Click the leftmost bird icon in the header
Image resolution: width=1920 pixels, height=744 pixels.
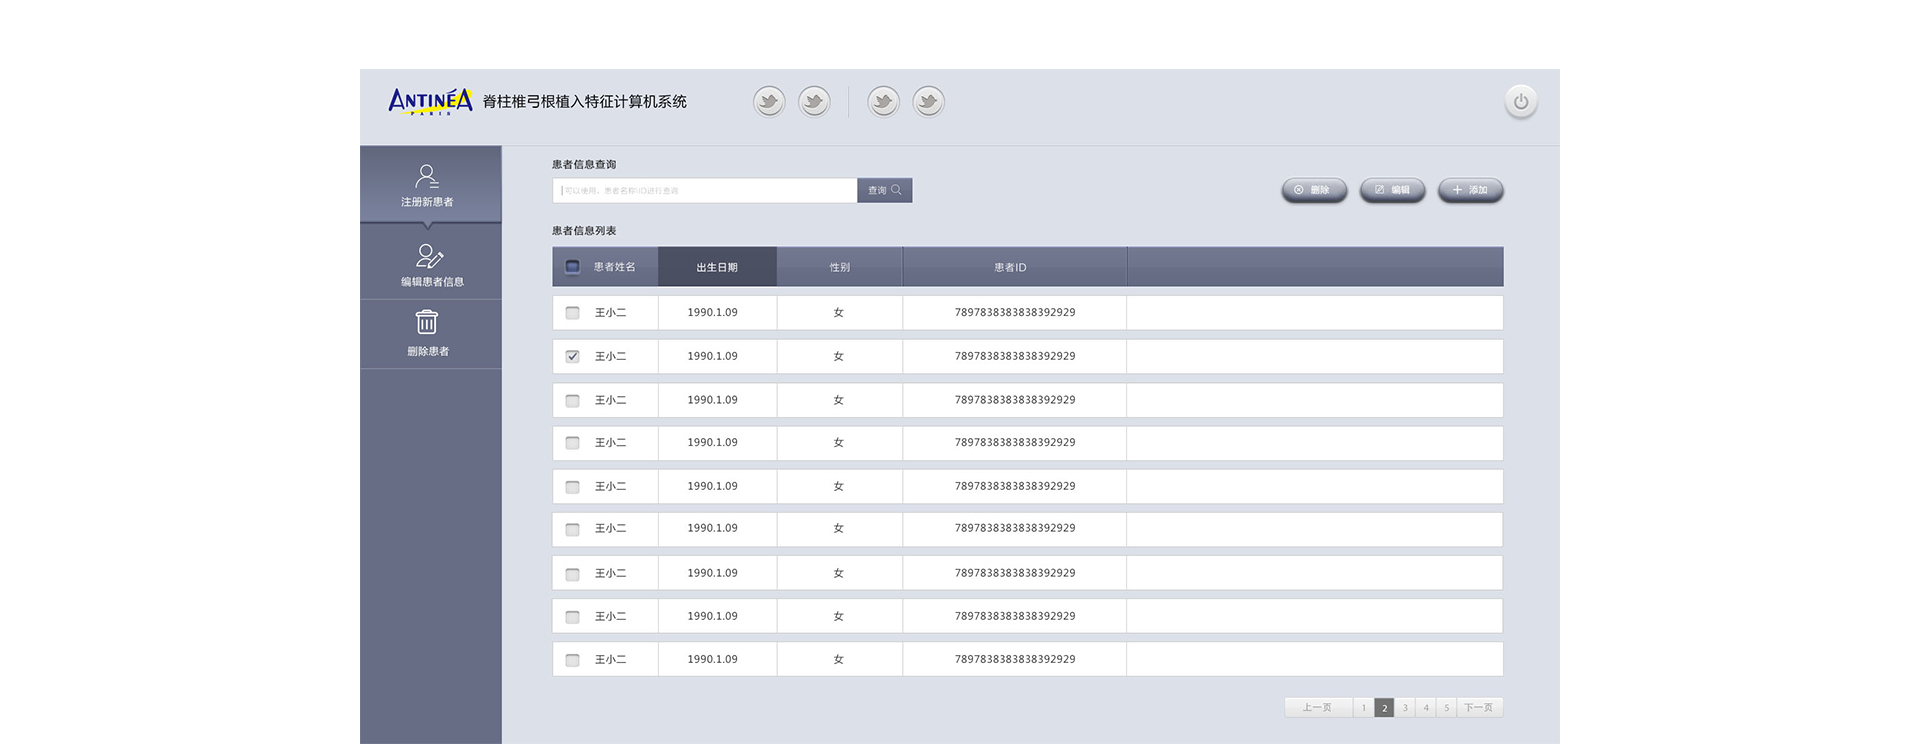[769, 101]
